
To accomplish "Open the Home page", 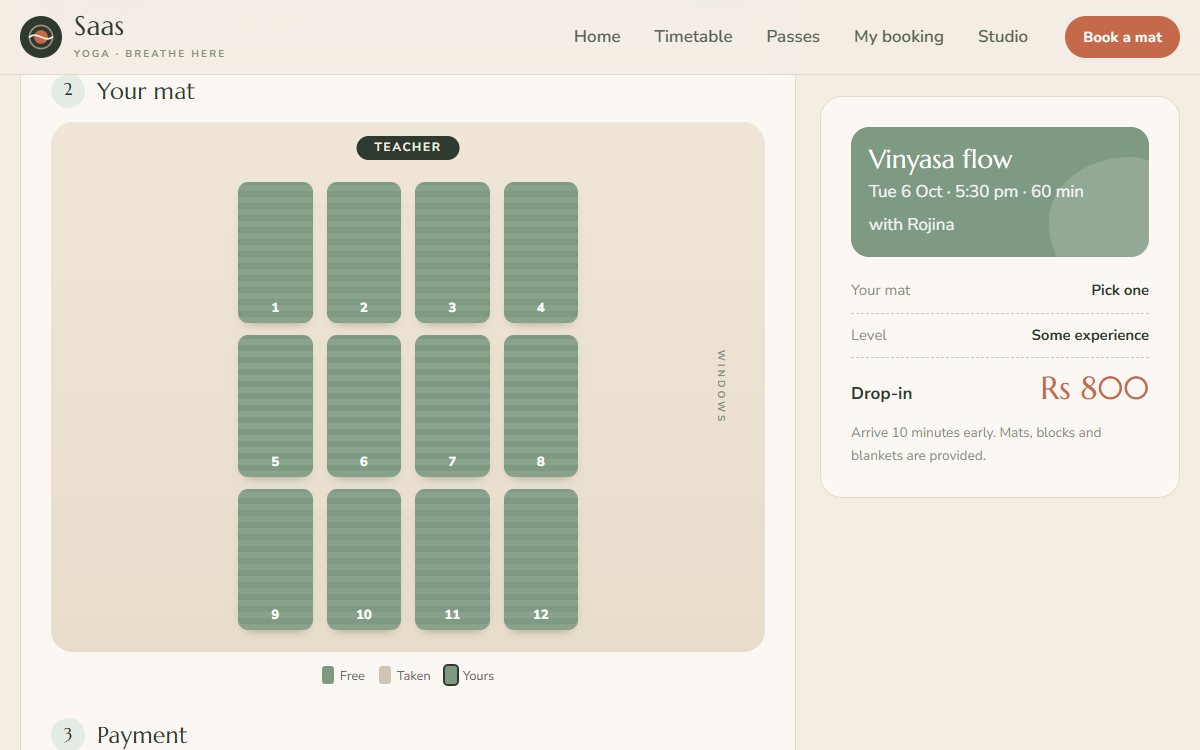I will coord(597,37).
